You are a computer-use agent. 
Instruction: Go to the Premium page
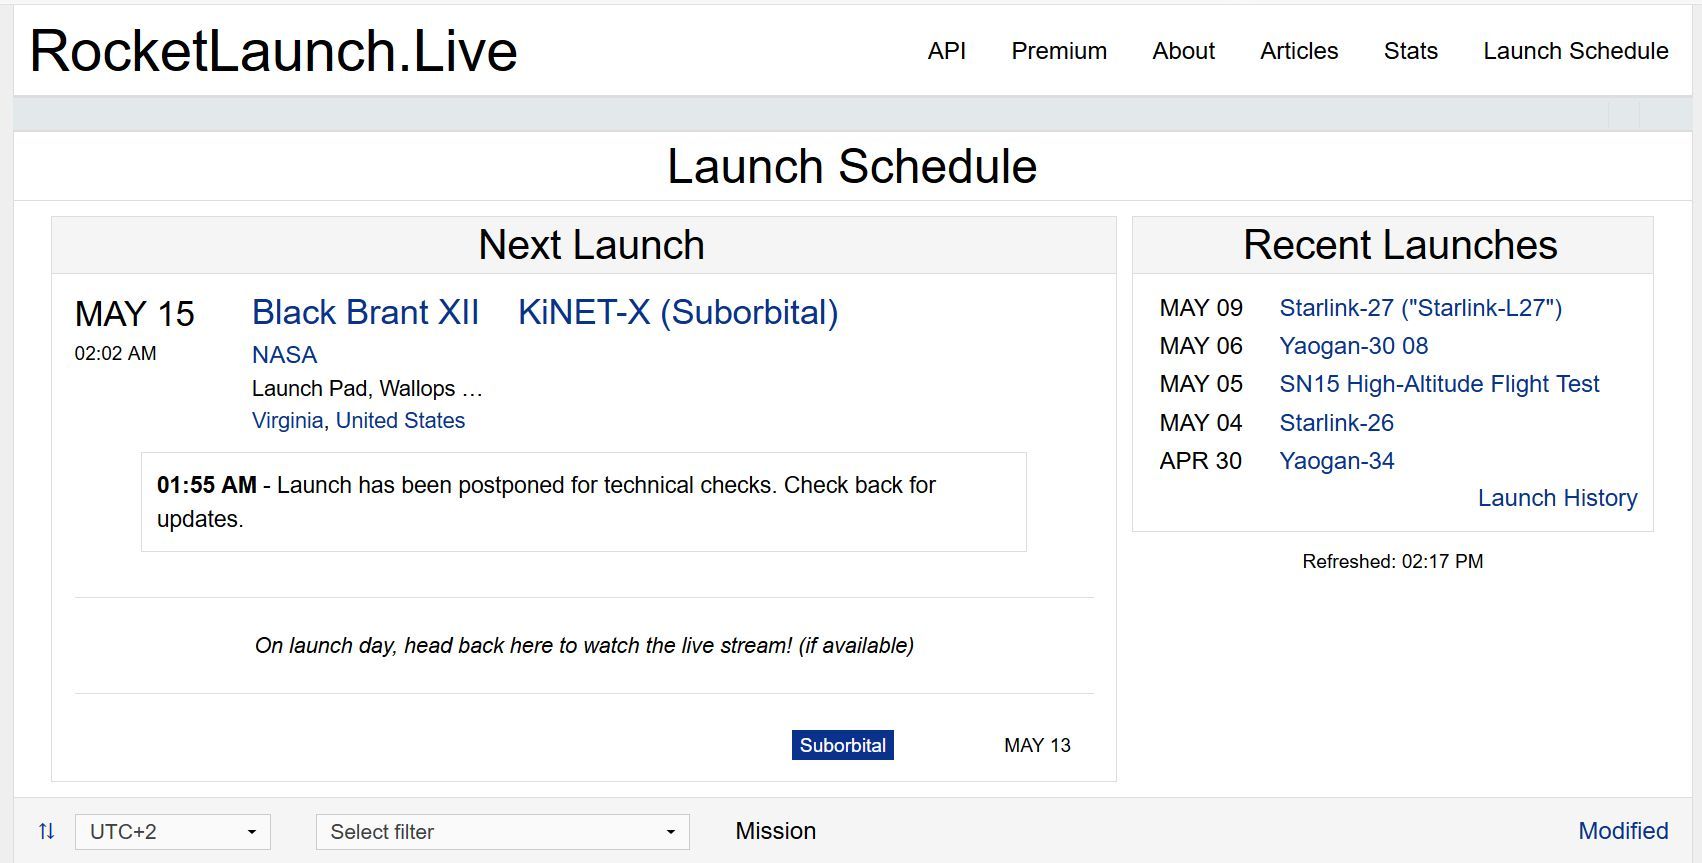coord(1059,51)
